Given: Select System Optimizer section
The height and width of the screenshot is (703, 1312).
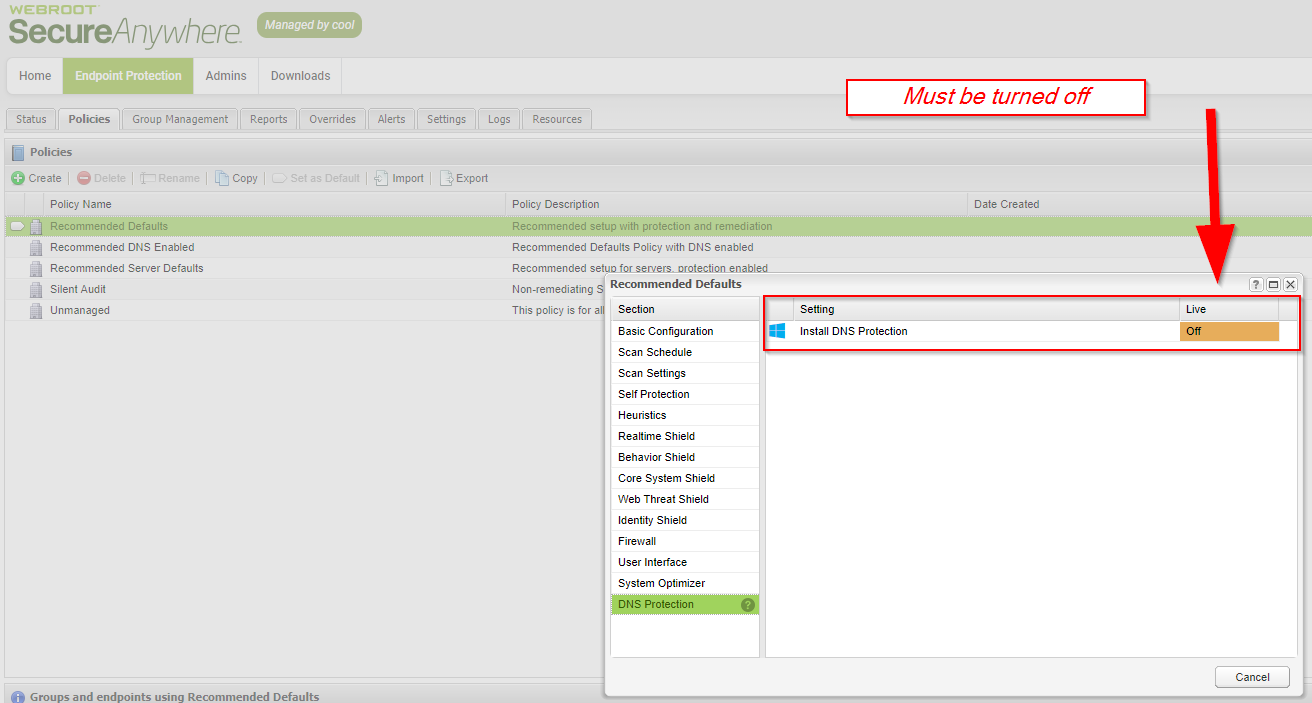Looking at the screenshot, I should pyautogui.click(x=685, y=583).
